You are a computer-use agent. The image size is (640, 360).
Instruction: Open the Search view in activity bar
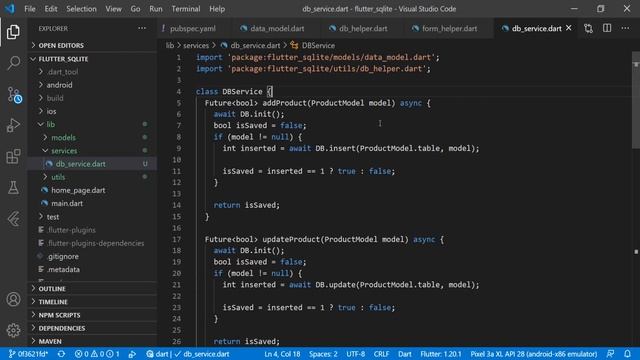point(13,63)
